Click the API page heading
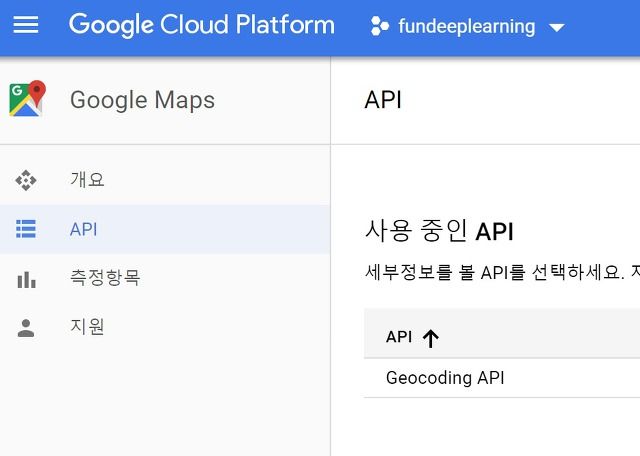Image resolution: width=640 pixels, height=456 pixels. (383, 100)
